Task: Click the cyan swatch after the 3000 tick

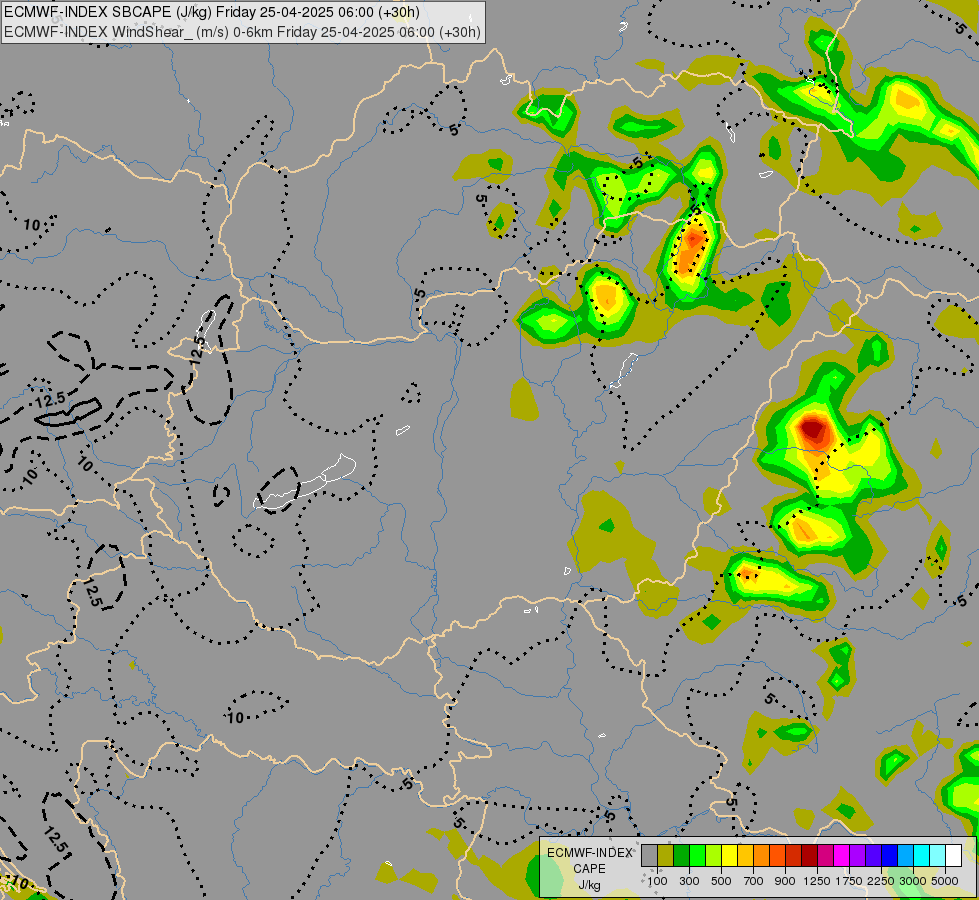Action: (x=922, y=856)
